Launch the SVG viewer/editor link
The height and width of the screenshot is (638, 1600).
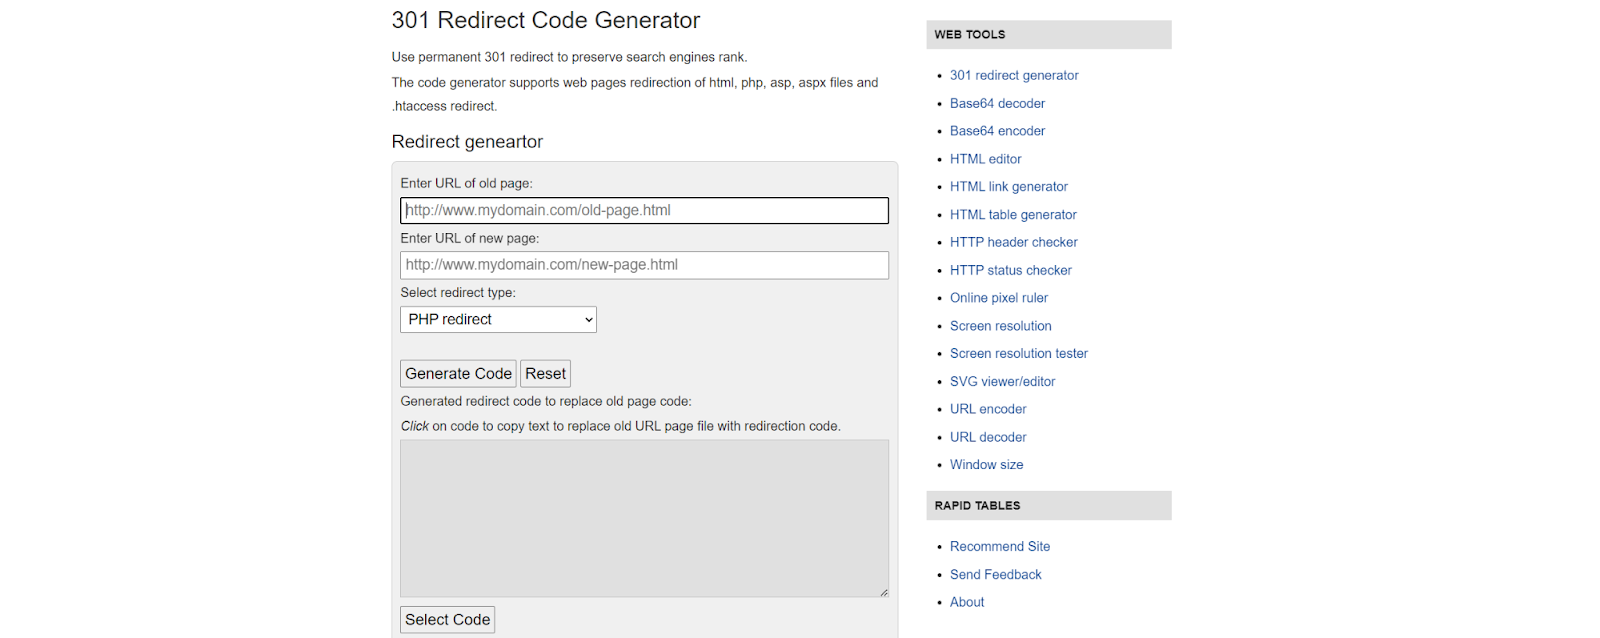1002,381
